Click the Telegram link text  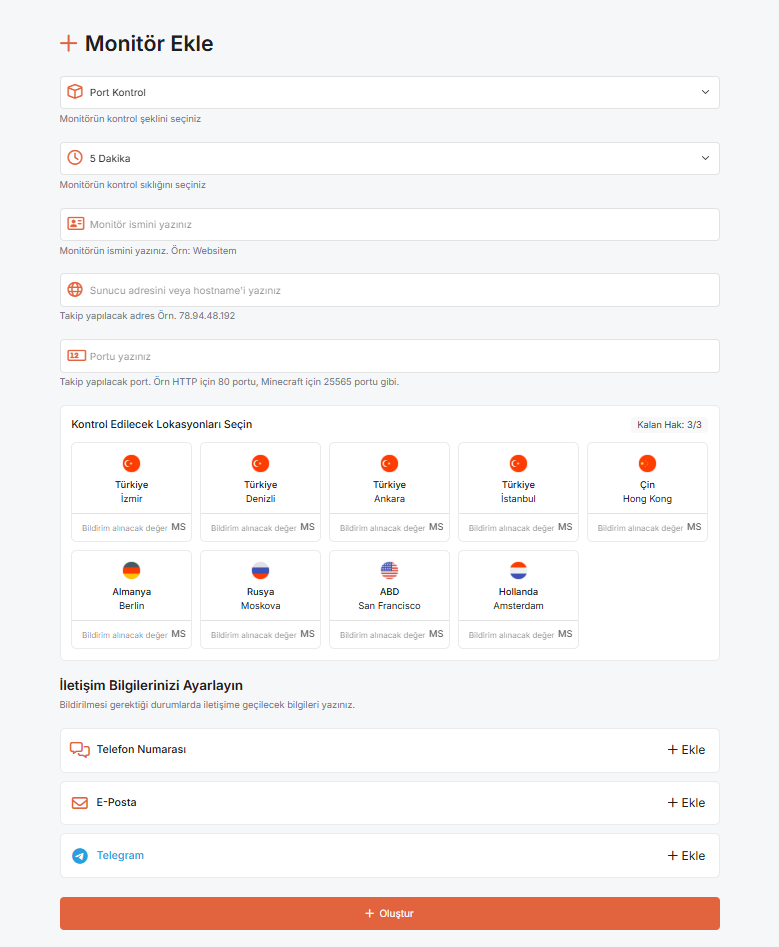pos(120,855)
